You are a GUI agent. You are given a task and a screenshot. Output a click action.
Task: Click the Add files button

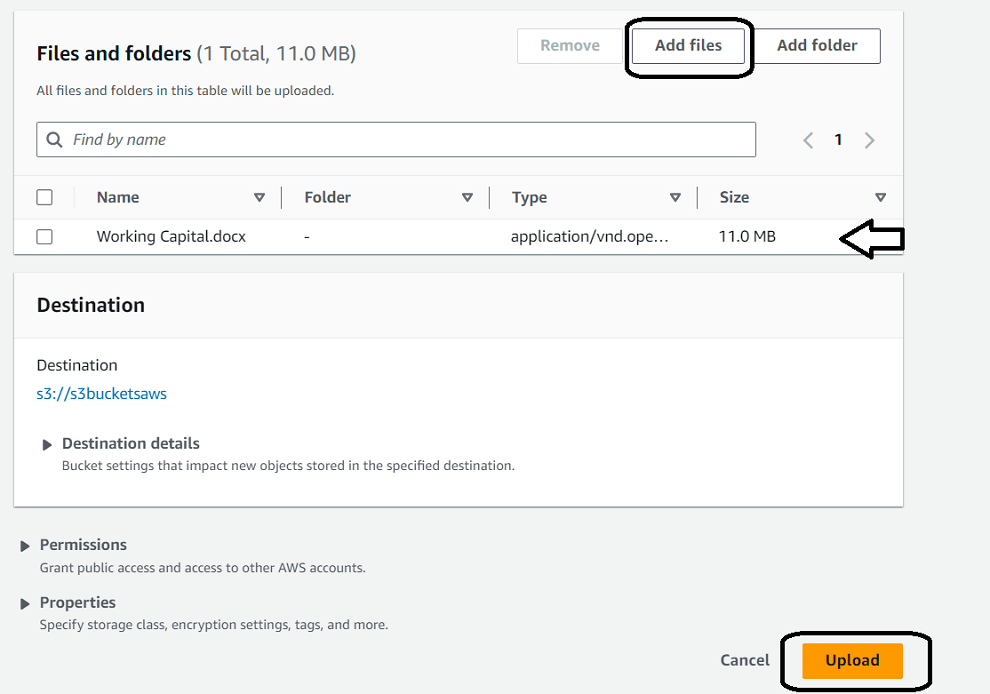pyautogui.click(x=688, y=46)
